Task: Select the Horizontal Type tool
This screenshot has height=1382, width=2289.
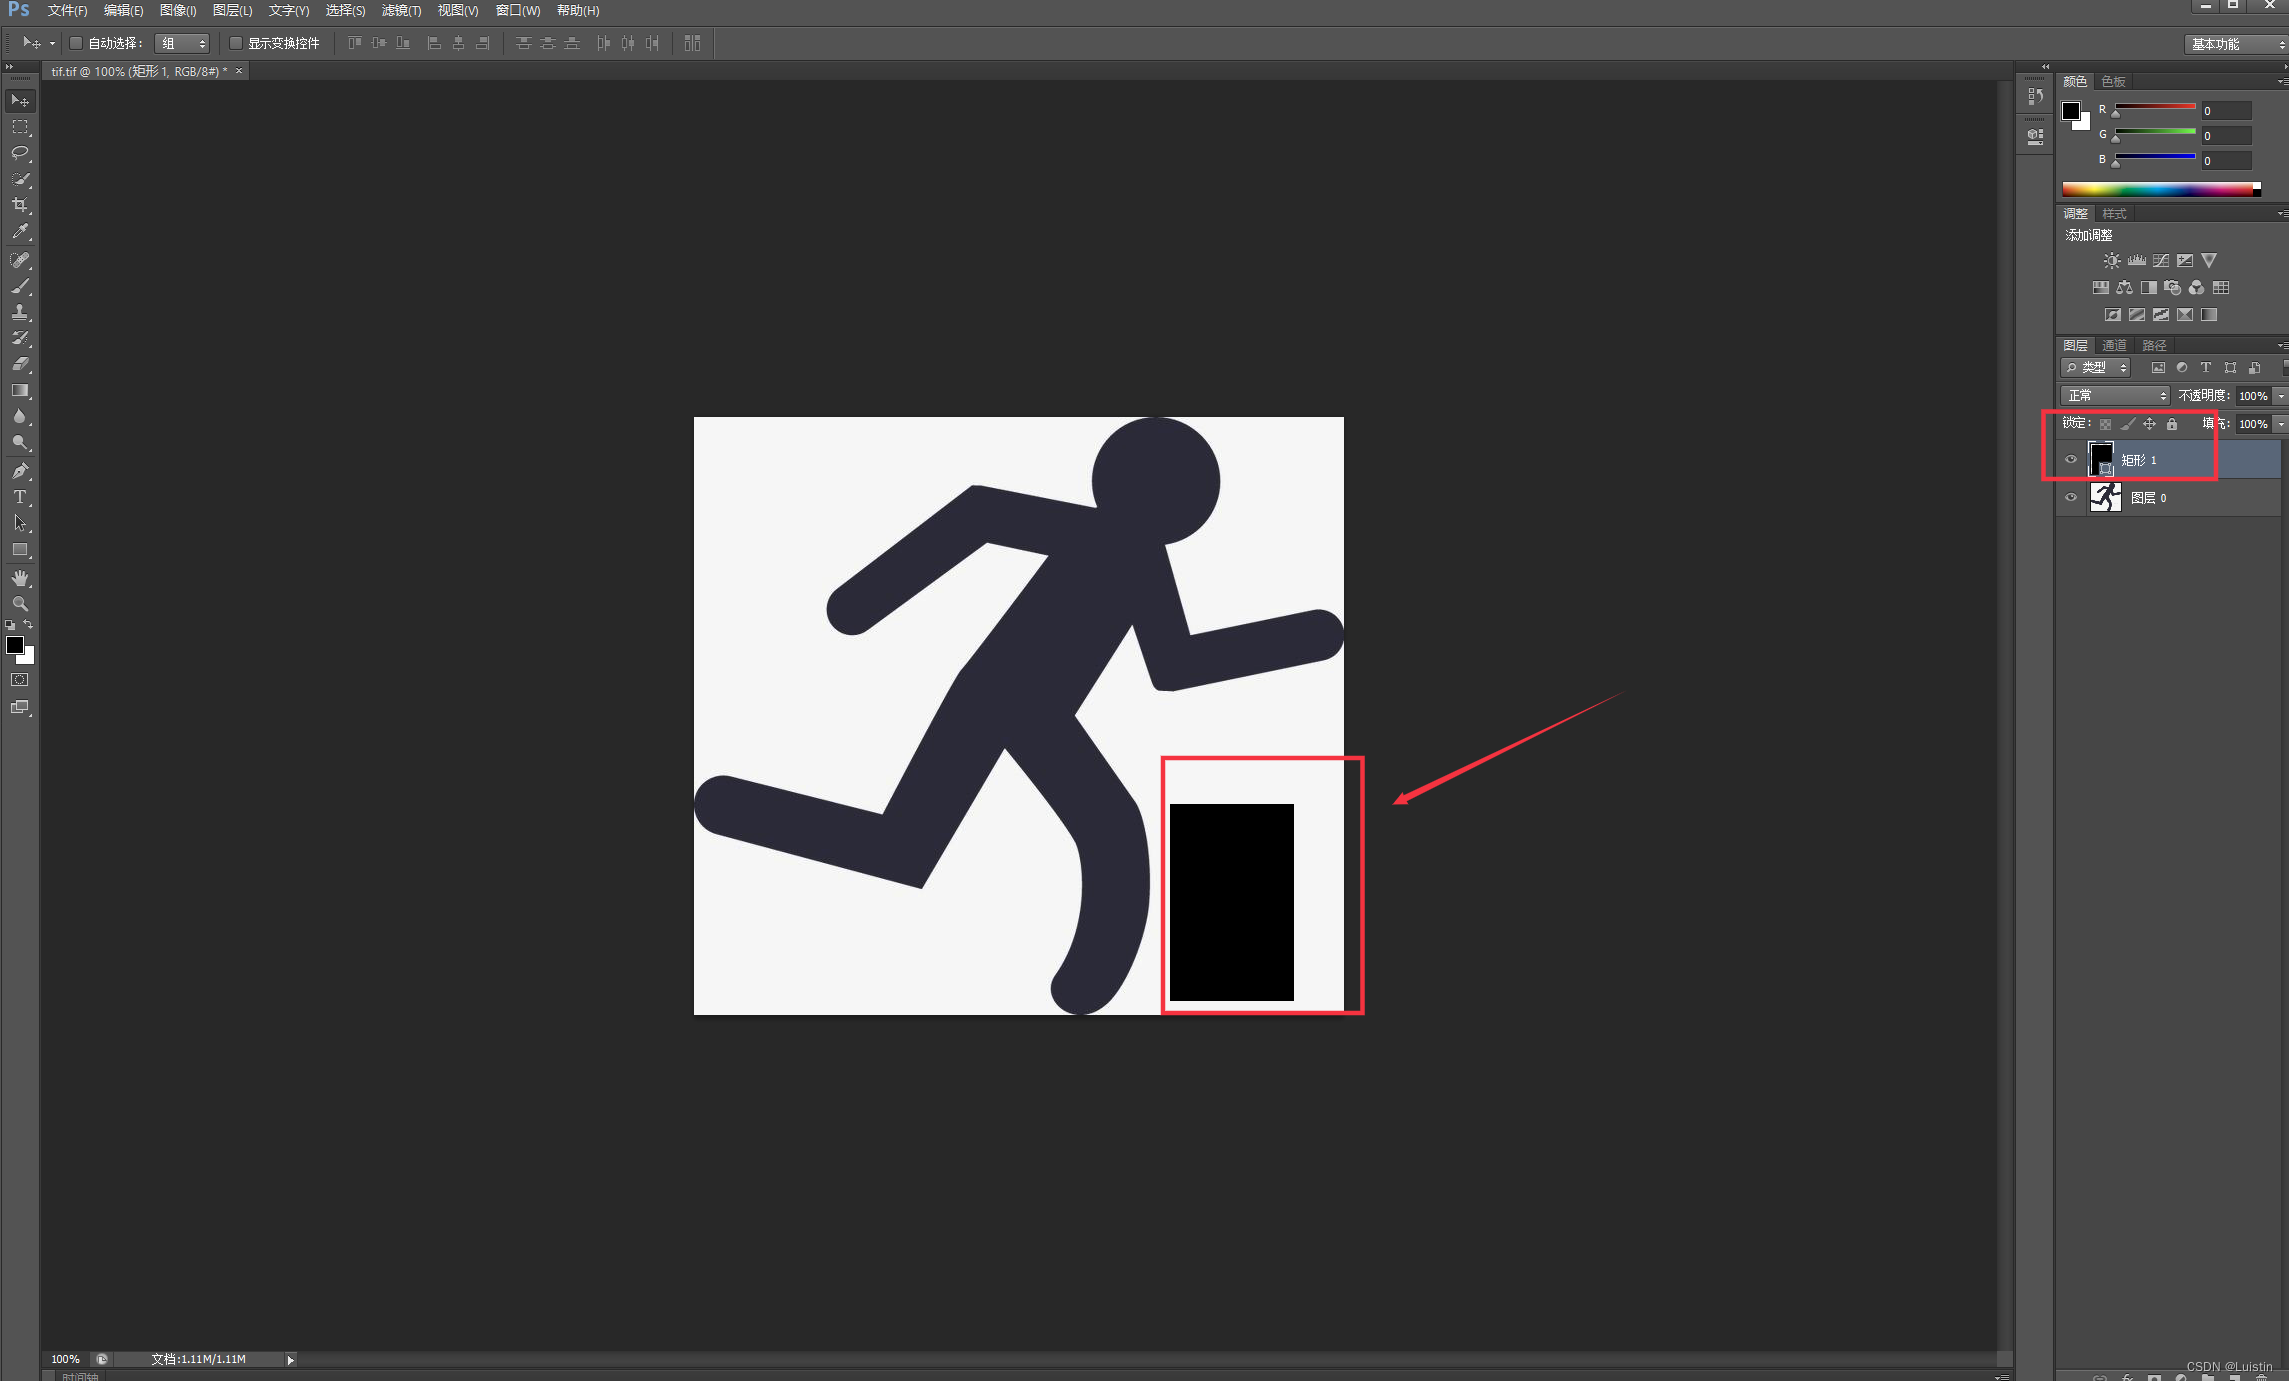Action: point(20,497)
